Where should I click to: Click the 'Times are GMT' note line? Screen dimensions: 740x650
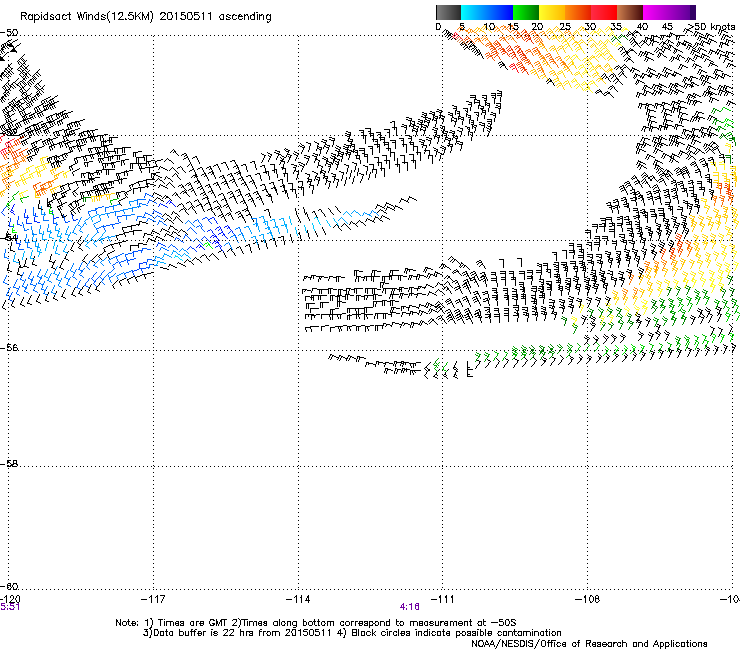[x=316, y=623]
